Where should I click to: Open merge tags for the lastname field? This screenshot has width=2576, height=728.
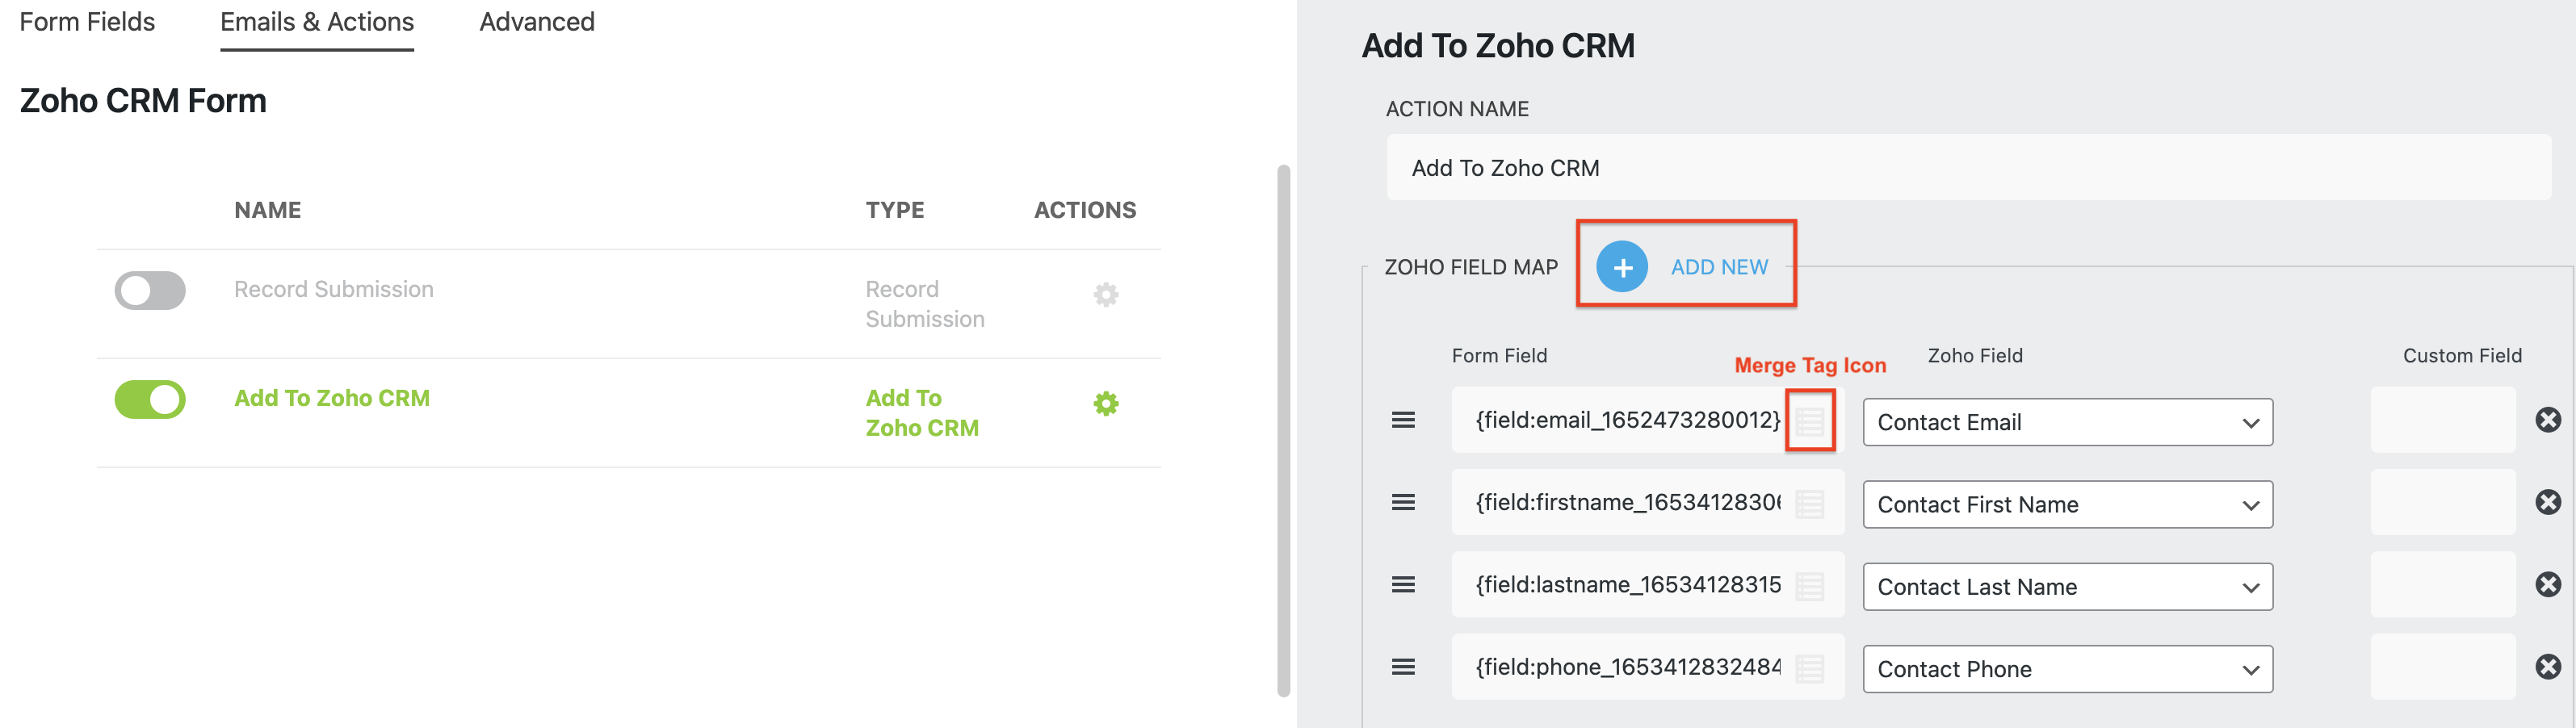point(1811,585)
